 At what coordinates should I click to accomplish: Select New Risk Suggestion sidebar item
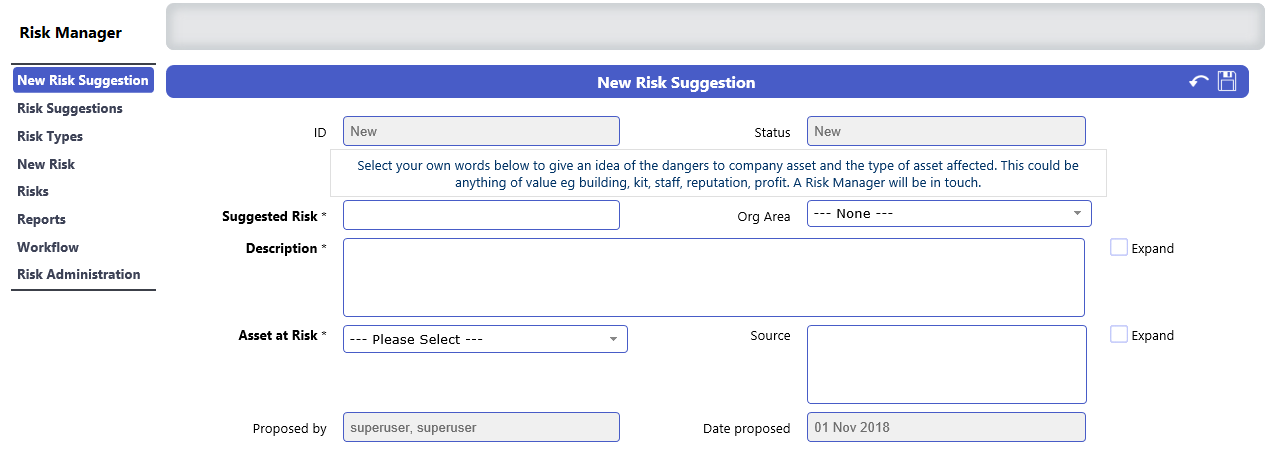click(x=83, y=80)
